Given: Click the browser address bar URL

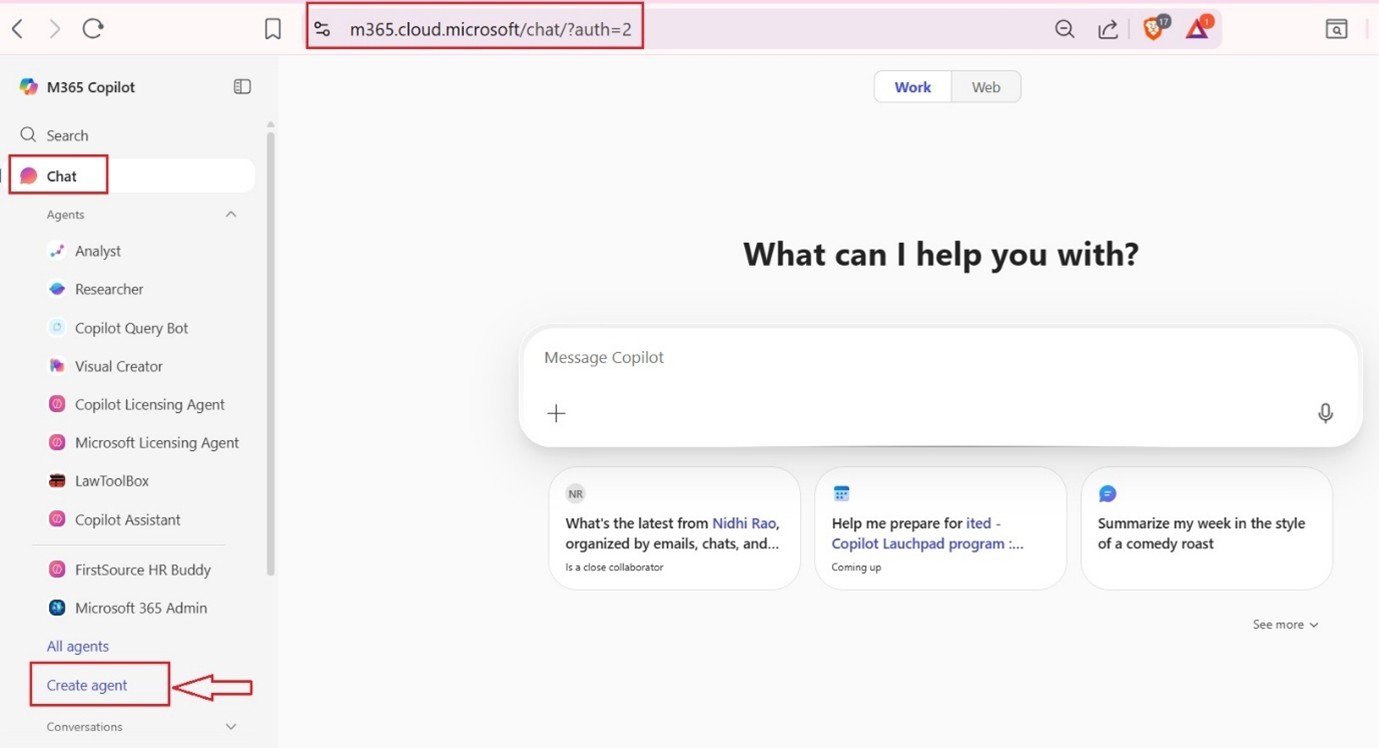Looking at the screenshot, I should pos(490,29).
